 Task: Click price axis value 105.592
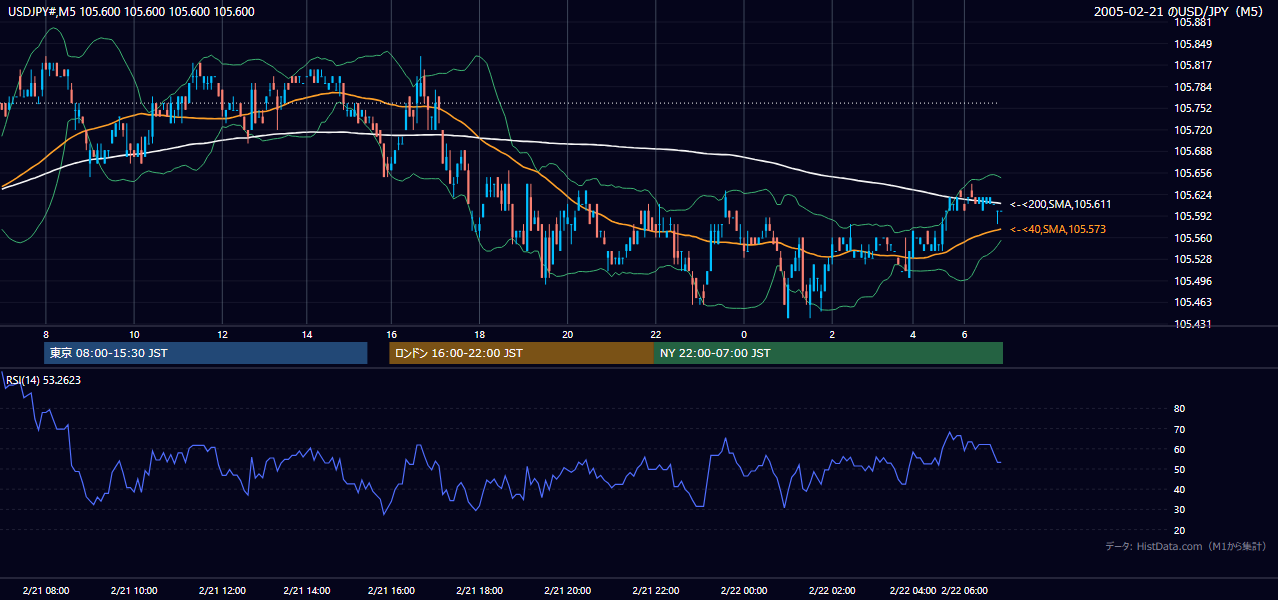point(1194,216)
